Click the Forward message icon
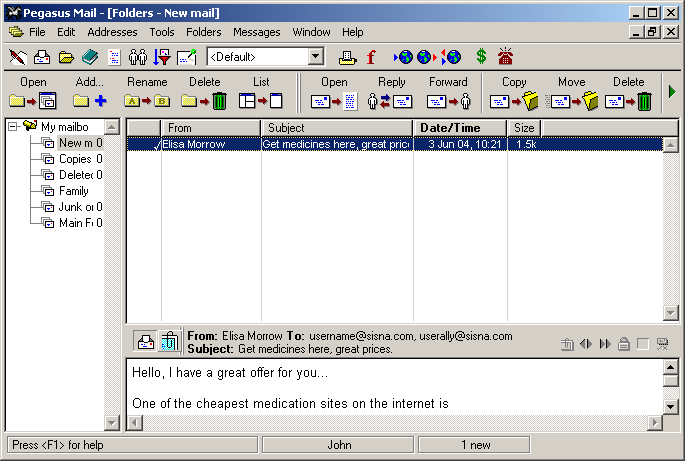The width and height of the screenshot is (685, 461). click(x=448, y=101)
